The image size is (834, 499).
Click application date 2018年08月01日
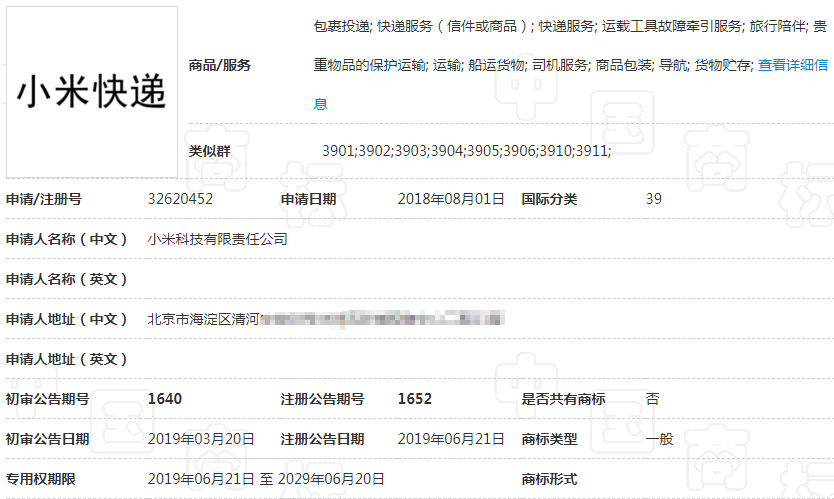[x=451, y=199]
